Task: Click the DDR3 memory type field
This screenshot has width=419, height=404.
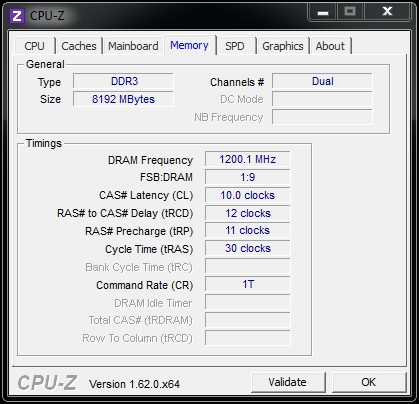Action: (123, 81)
